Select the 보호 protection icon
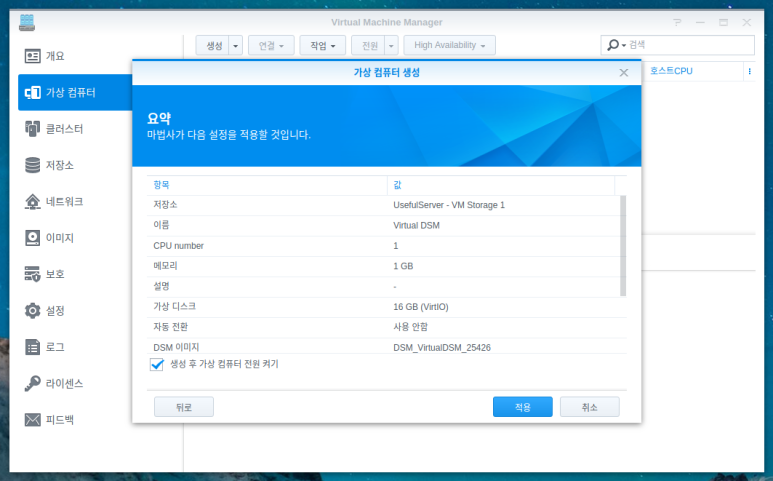773x481 pixels. pos(33,274)
